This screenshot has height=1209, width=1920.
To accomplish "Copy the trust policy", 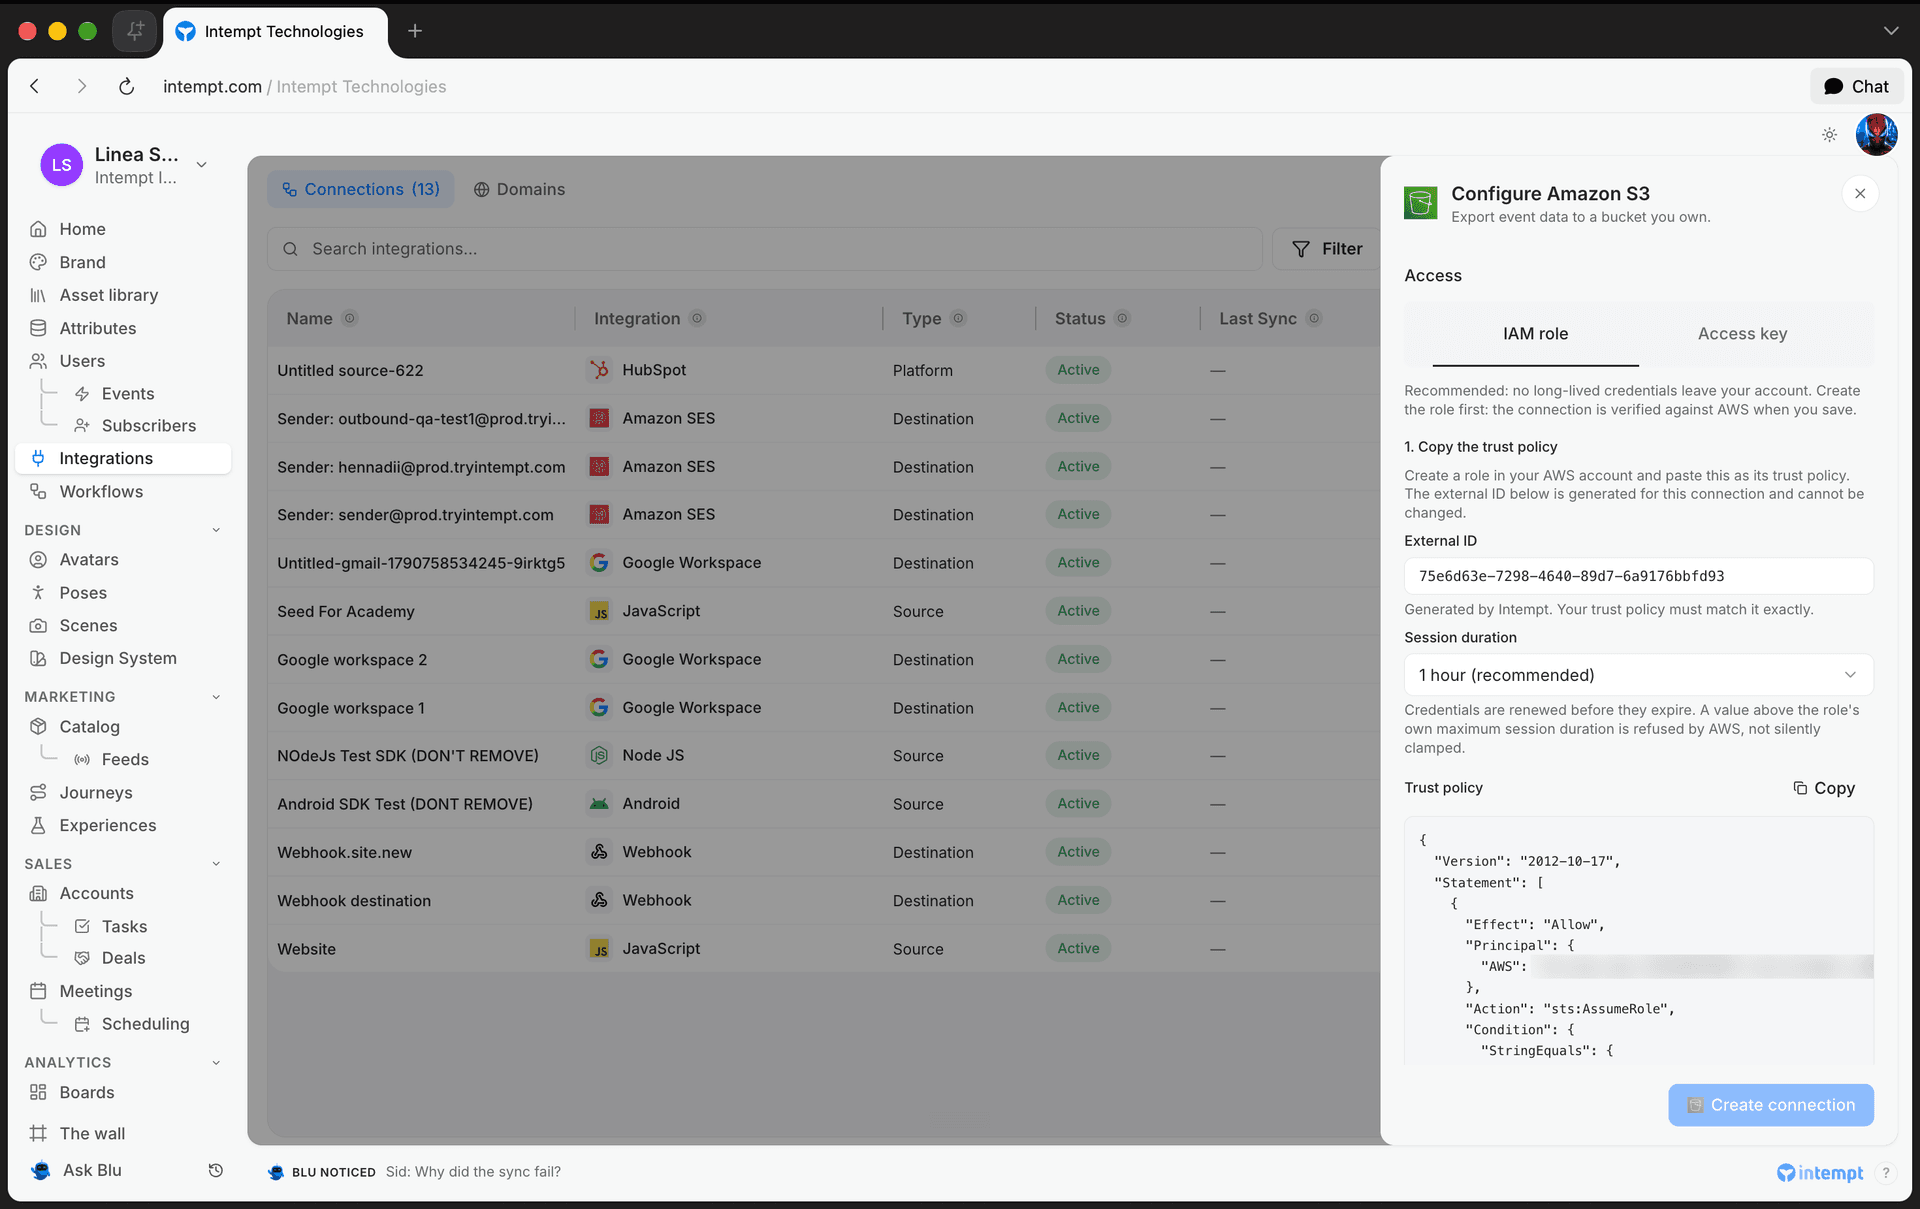I will click(x=1824, y=788).
